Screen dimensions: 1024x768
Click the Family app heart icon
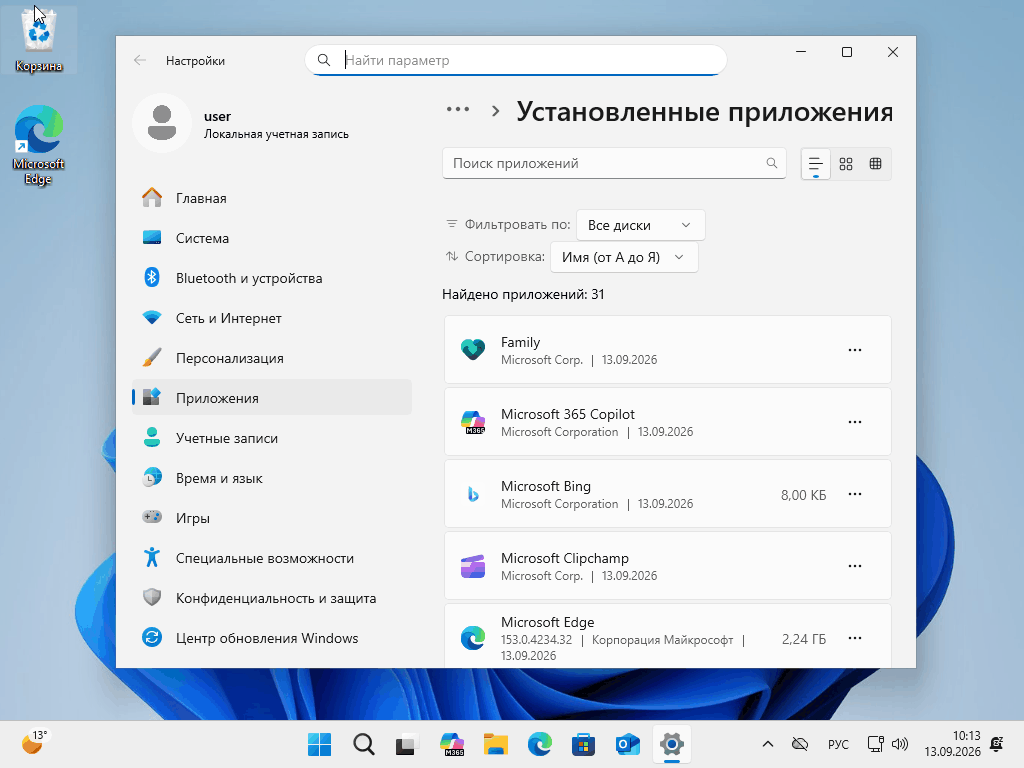pyautogui.click(x=473, y=350)
